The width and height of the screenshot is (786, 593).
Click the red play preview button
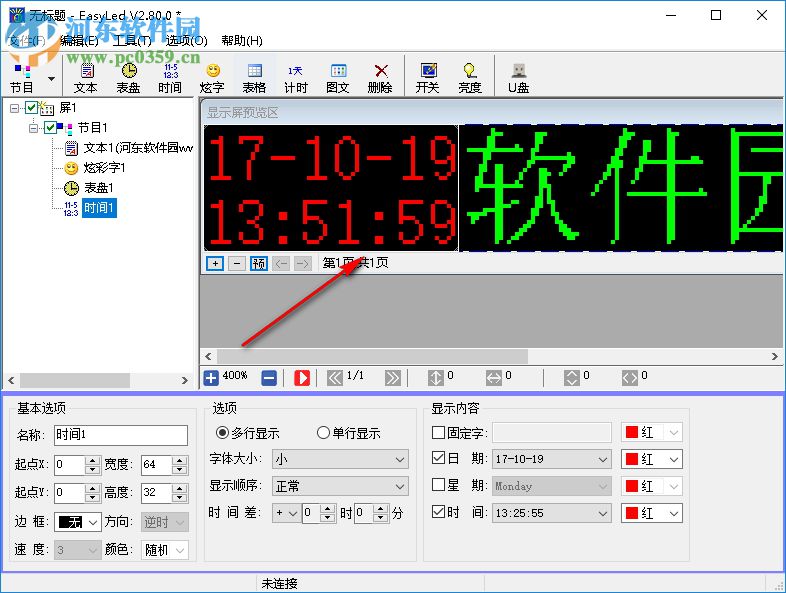[302, 377]
